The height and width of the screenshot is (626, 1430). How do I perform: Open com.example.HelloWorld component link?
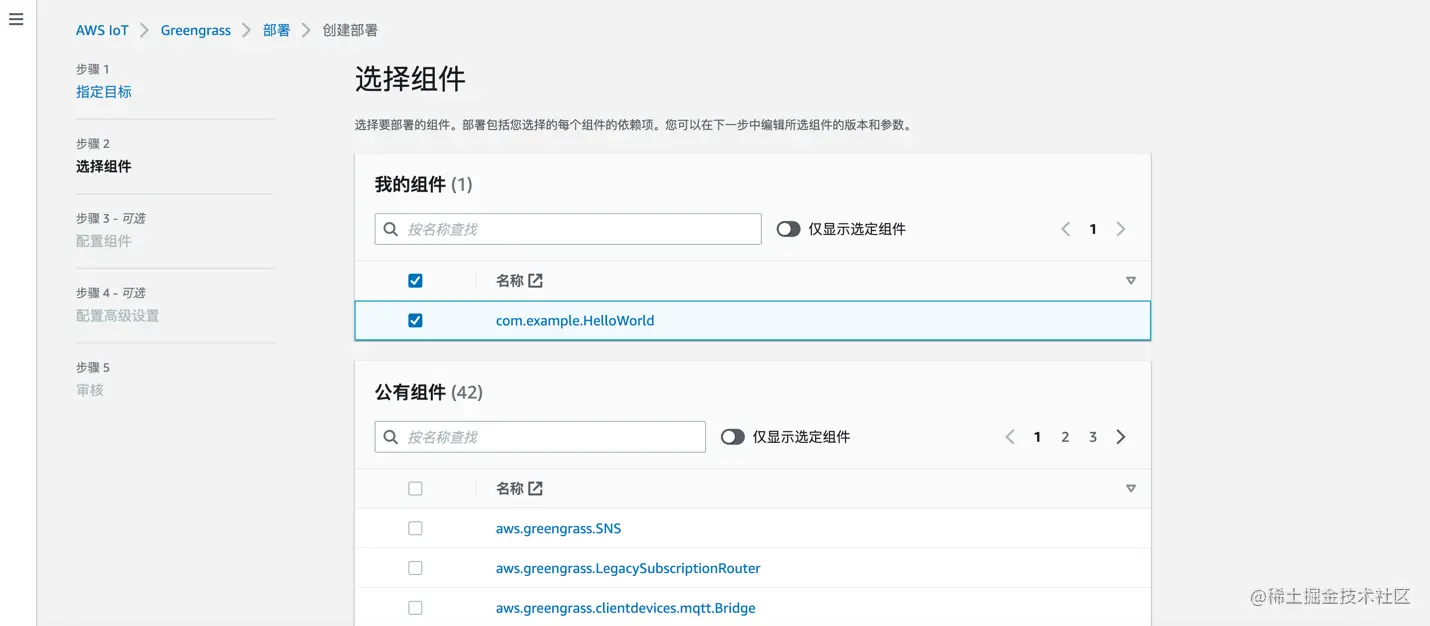tap(575, 321)
